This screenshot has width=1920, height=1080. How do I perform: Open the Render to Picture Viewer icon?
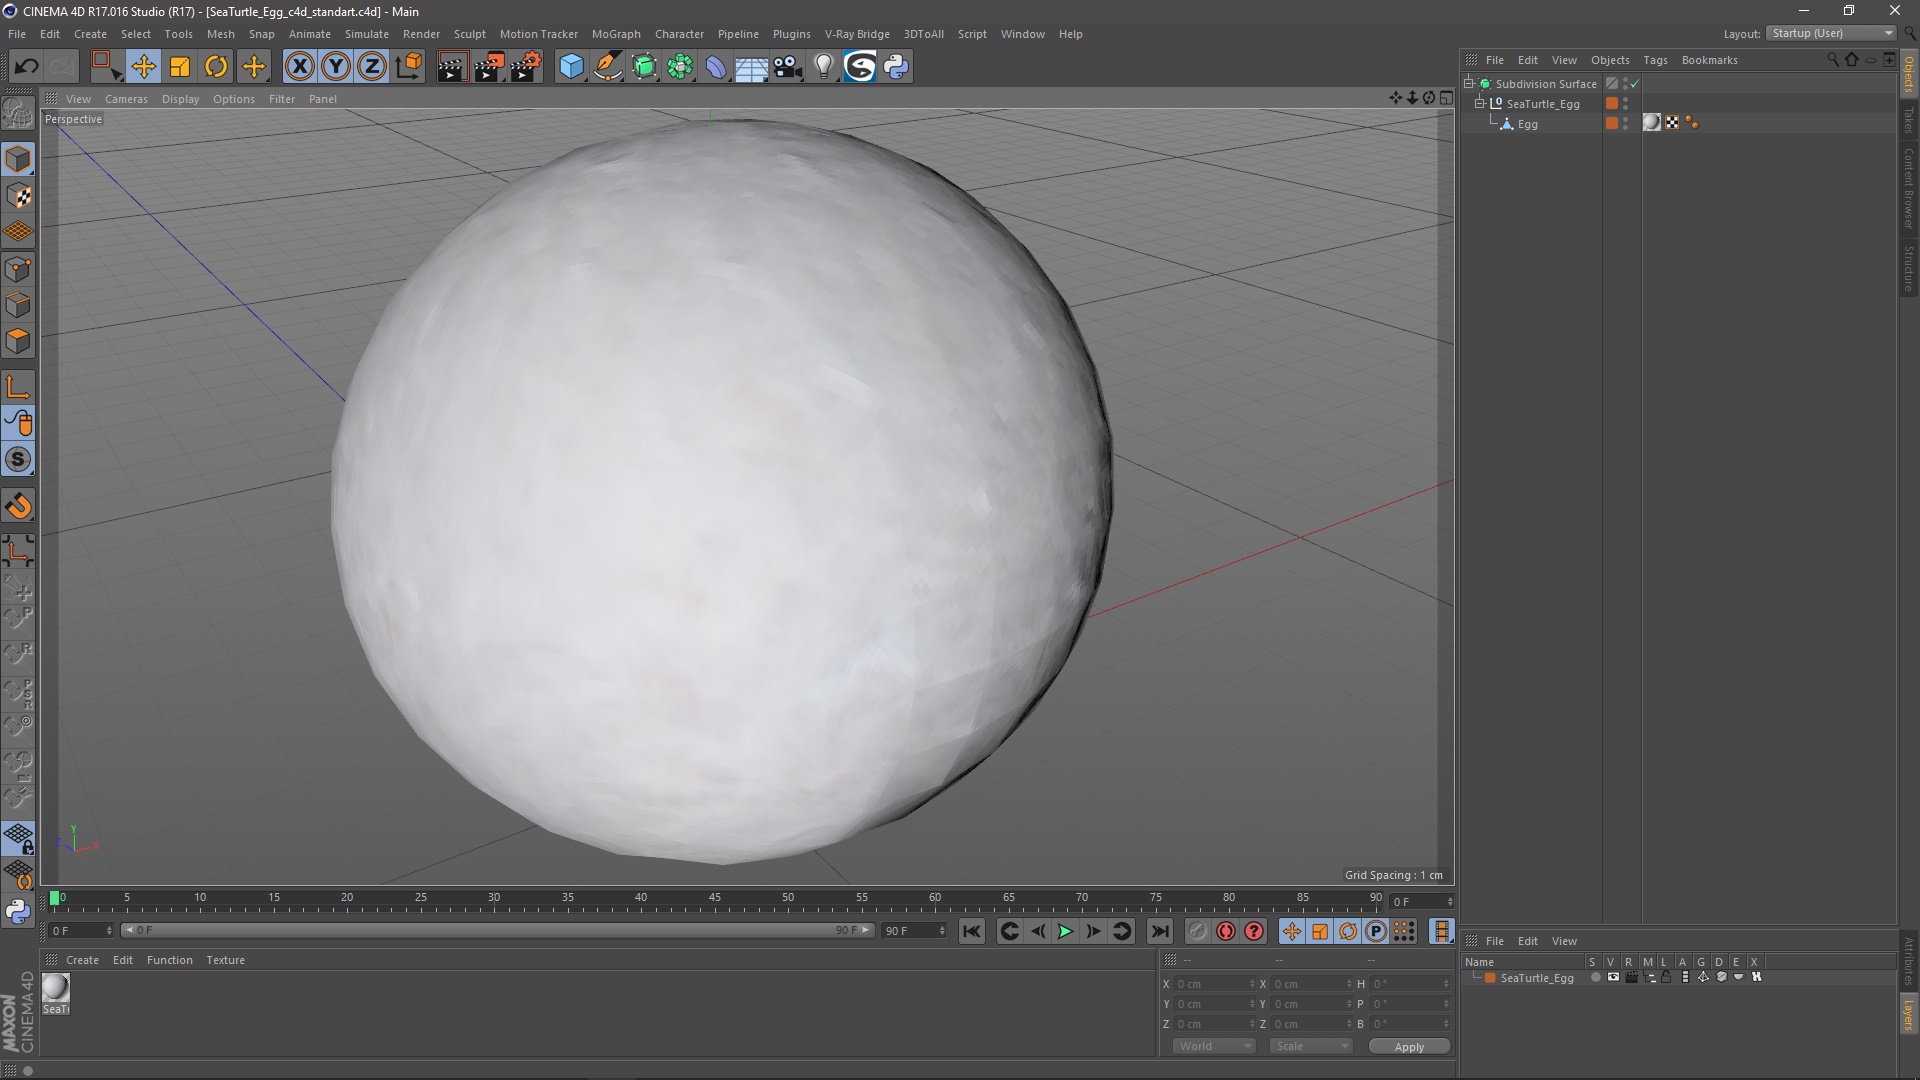coord(489,67)
